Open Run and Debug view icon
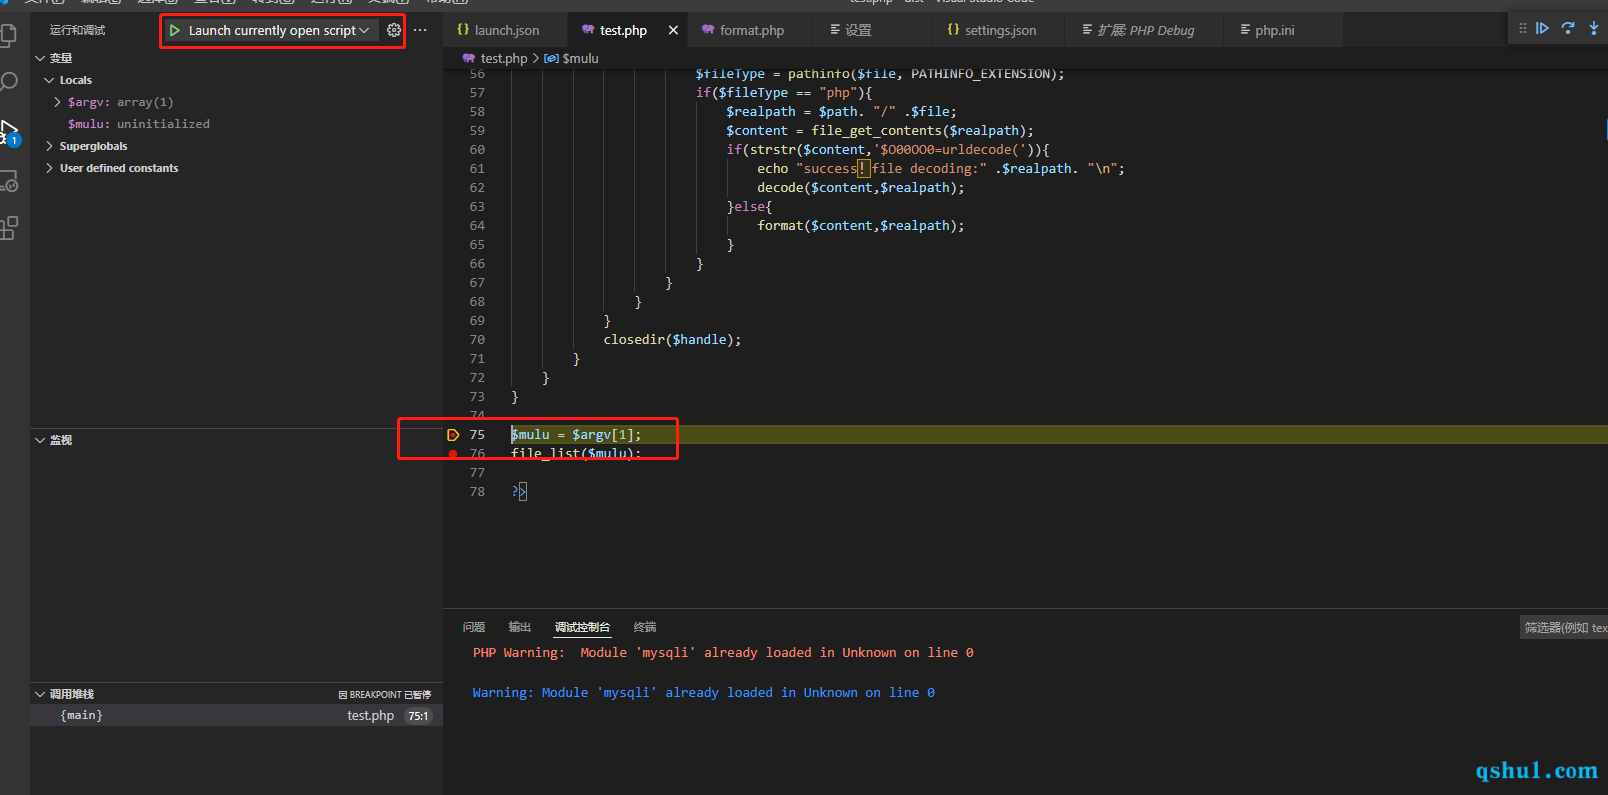Viewport: 1608px width, 795px height. [x=9, y=132]
